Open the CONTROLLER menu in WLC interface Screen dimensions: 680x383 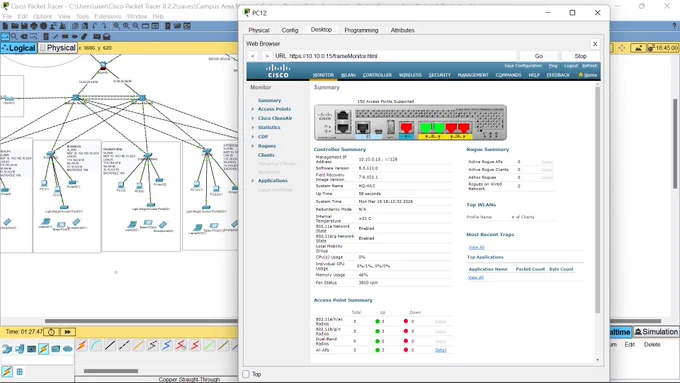click(x=377, y=75)
